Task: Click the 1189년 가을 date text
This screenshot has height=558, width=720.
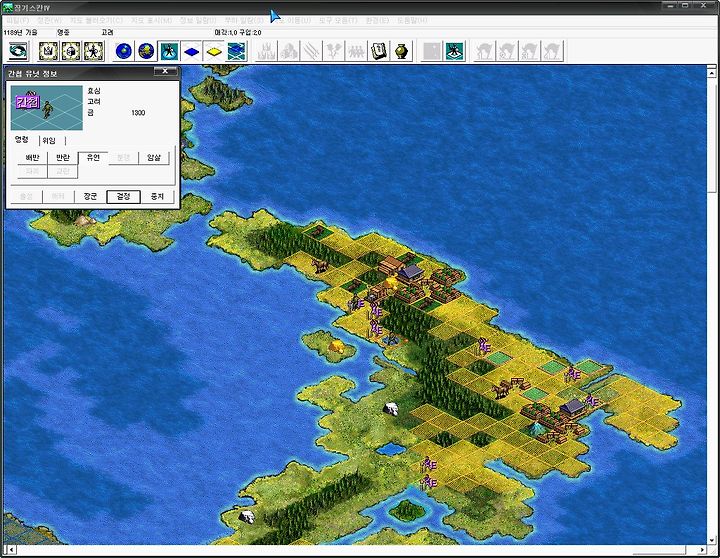Action: pyautogui.click(x=20, y=33)
